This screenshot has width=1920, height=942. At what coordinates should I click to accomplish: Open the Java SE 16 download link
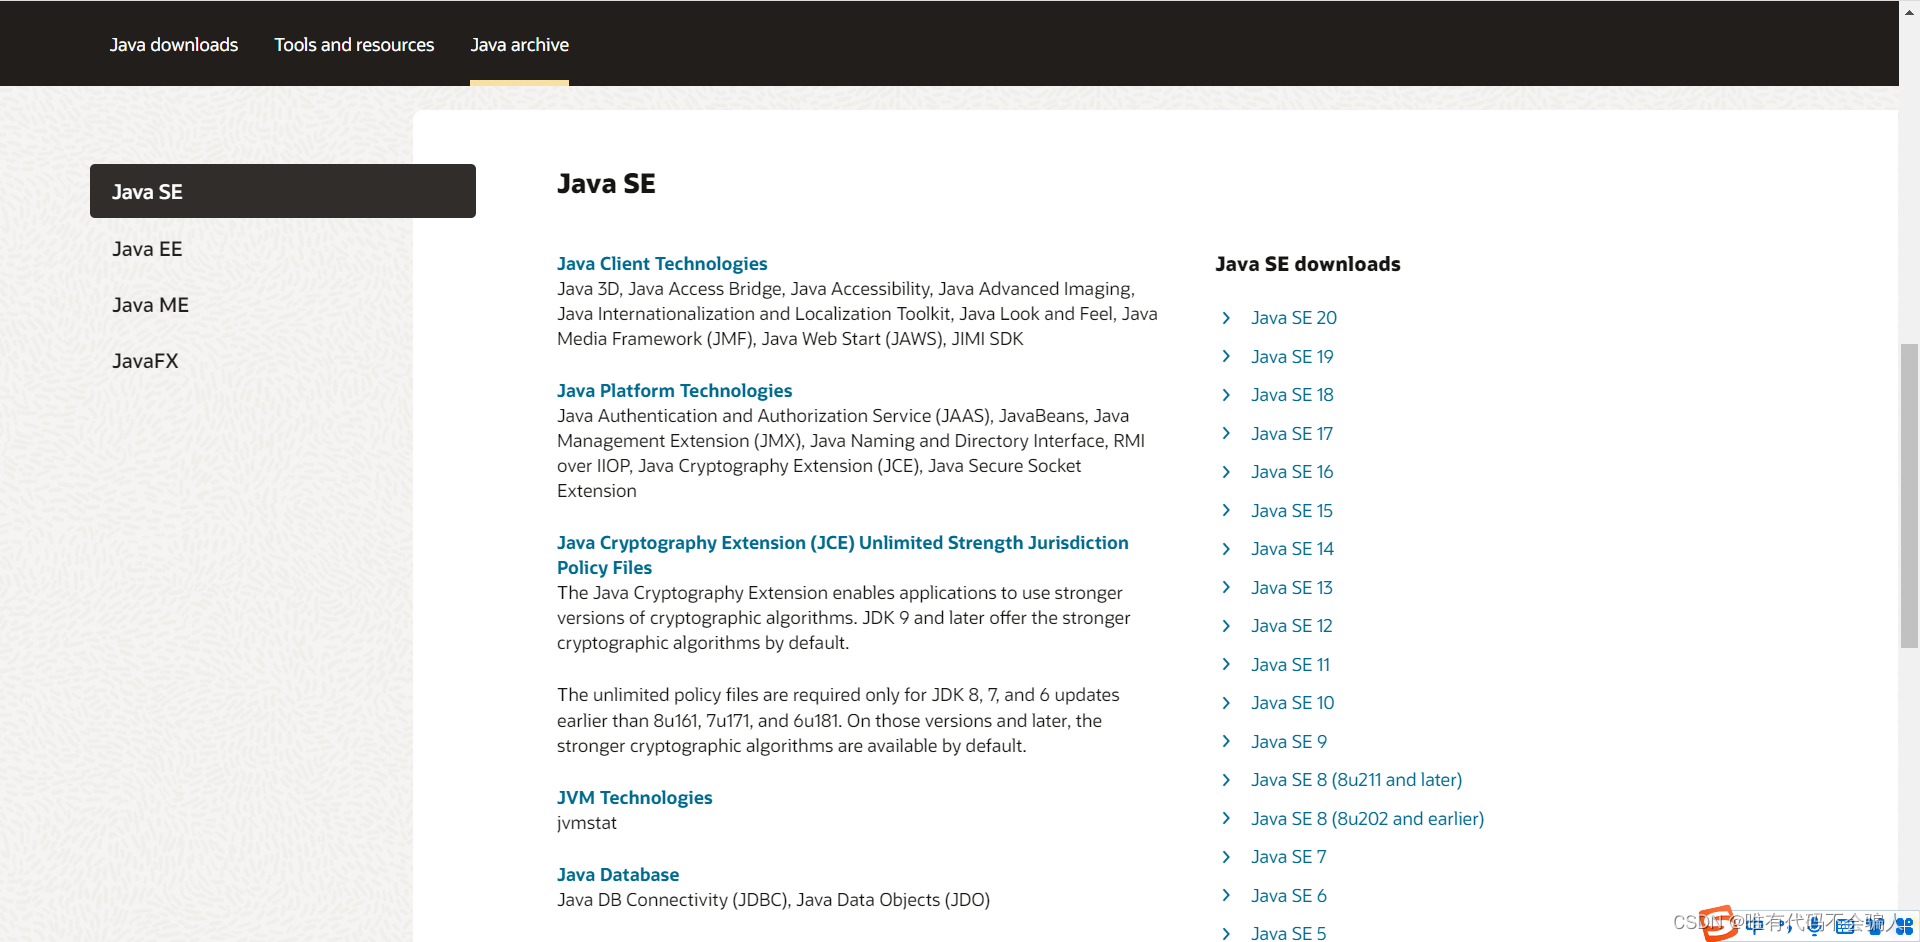(1292, 472)
